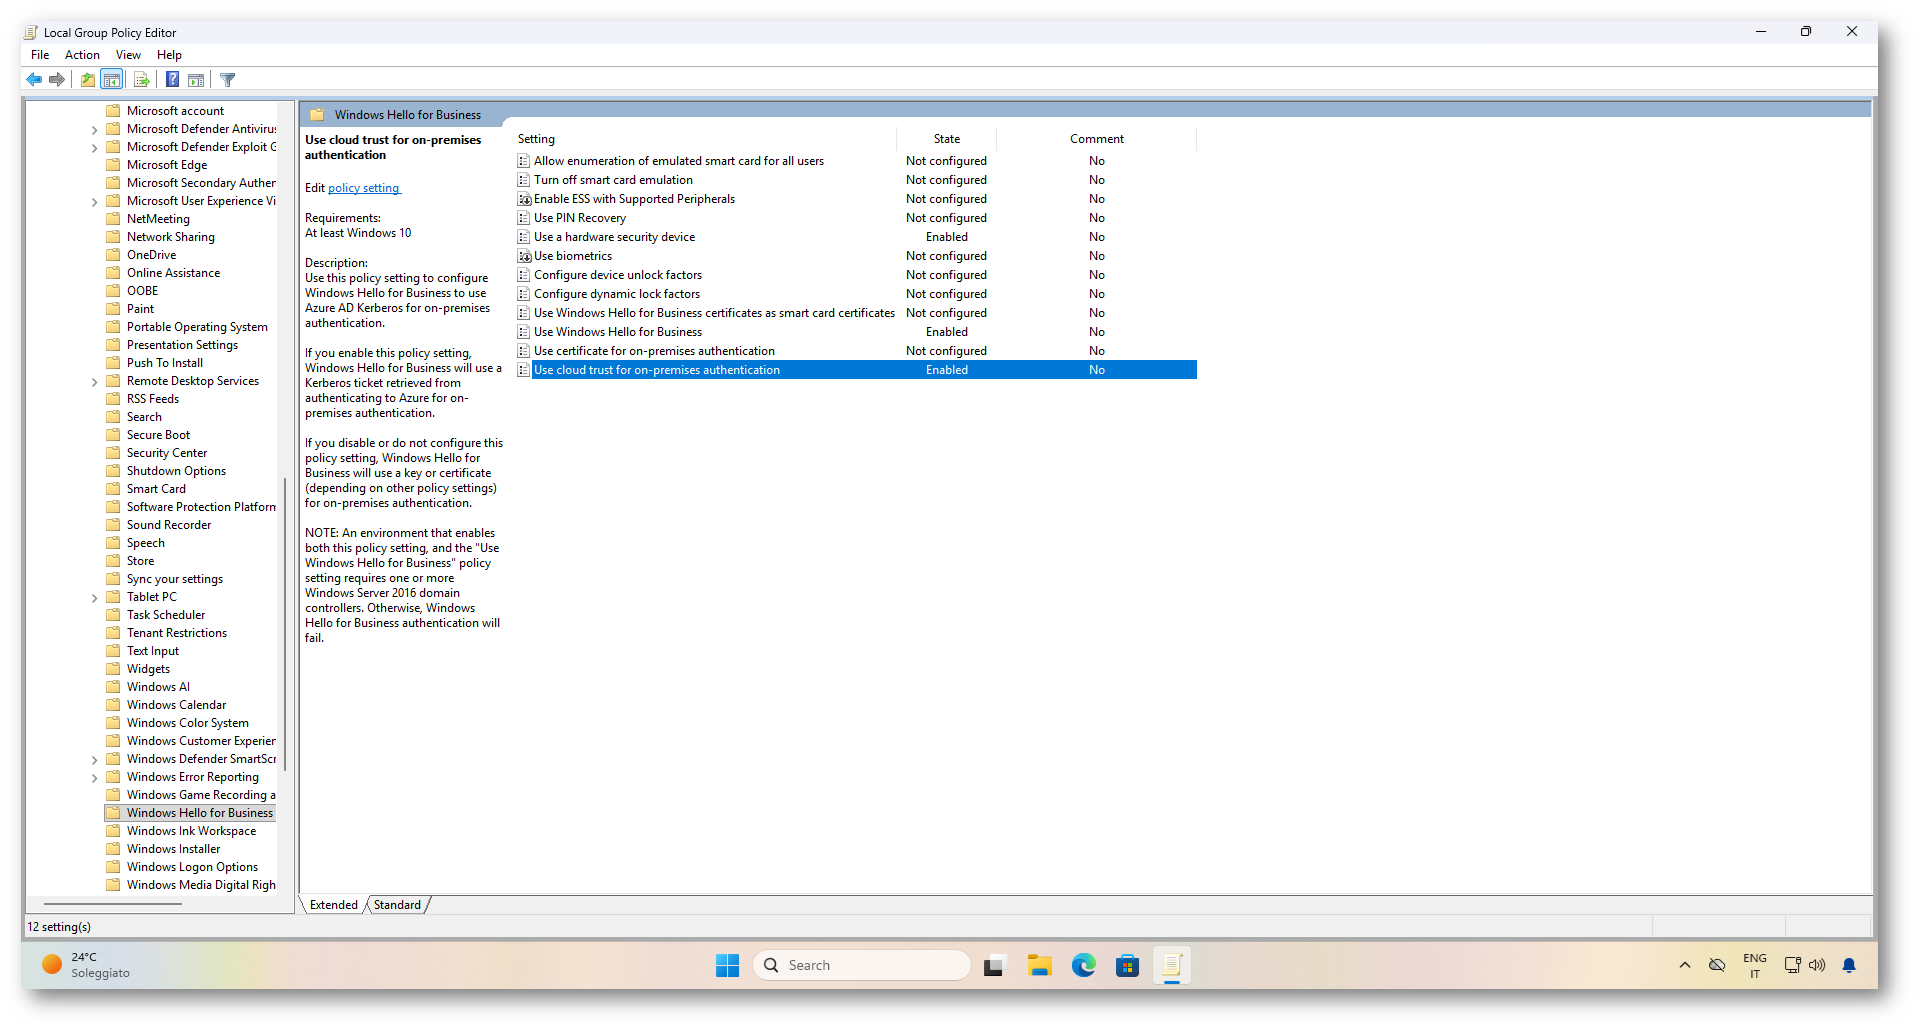Open the Action menu

coord(82,55)
